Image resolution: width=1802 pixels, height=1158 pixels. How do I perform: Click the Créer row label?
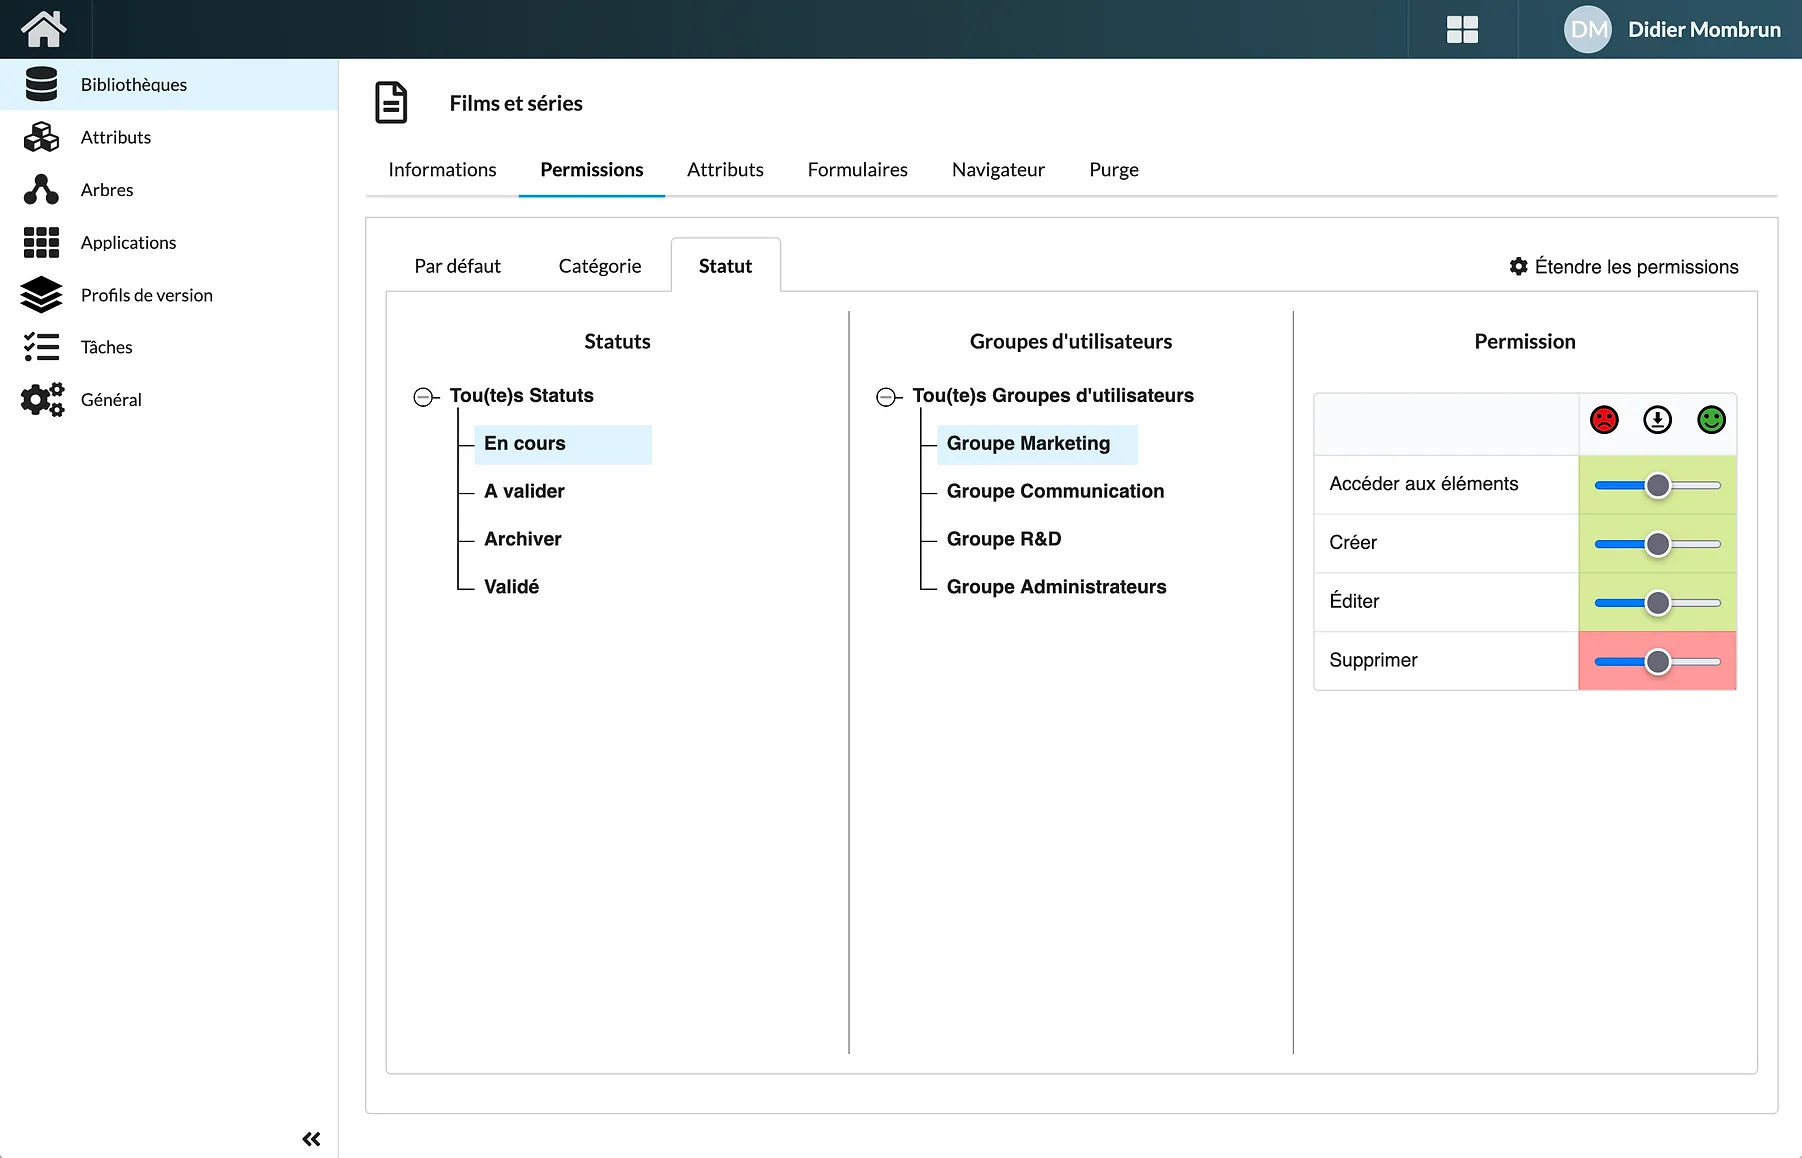[x=1353, y=543]
